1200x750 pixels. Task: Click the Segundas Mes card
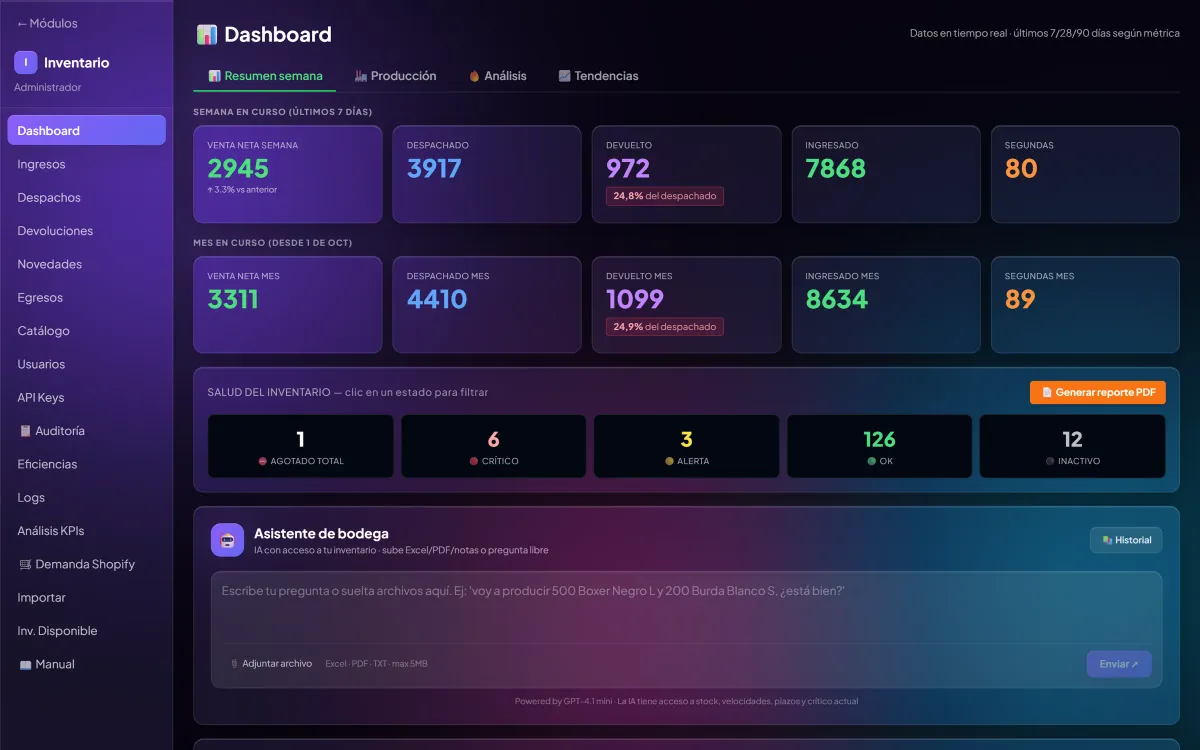[x=1085, y=305]
